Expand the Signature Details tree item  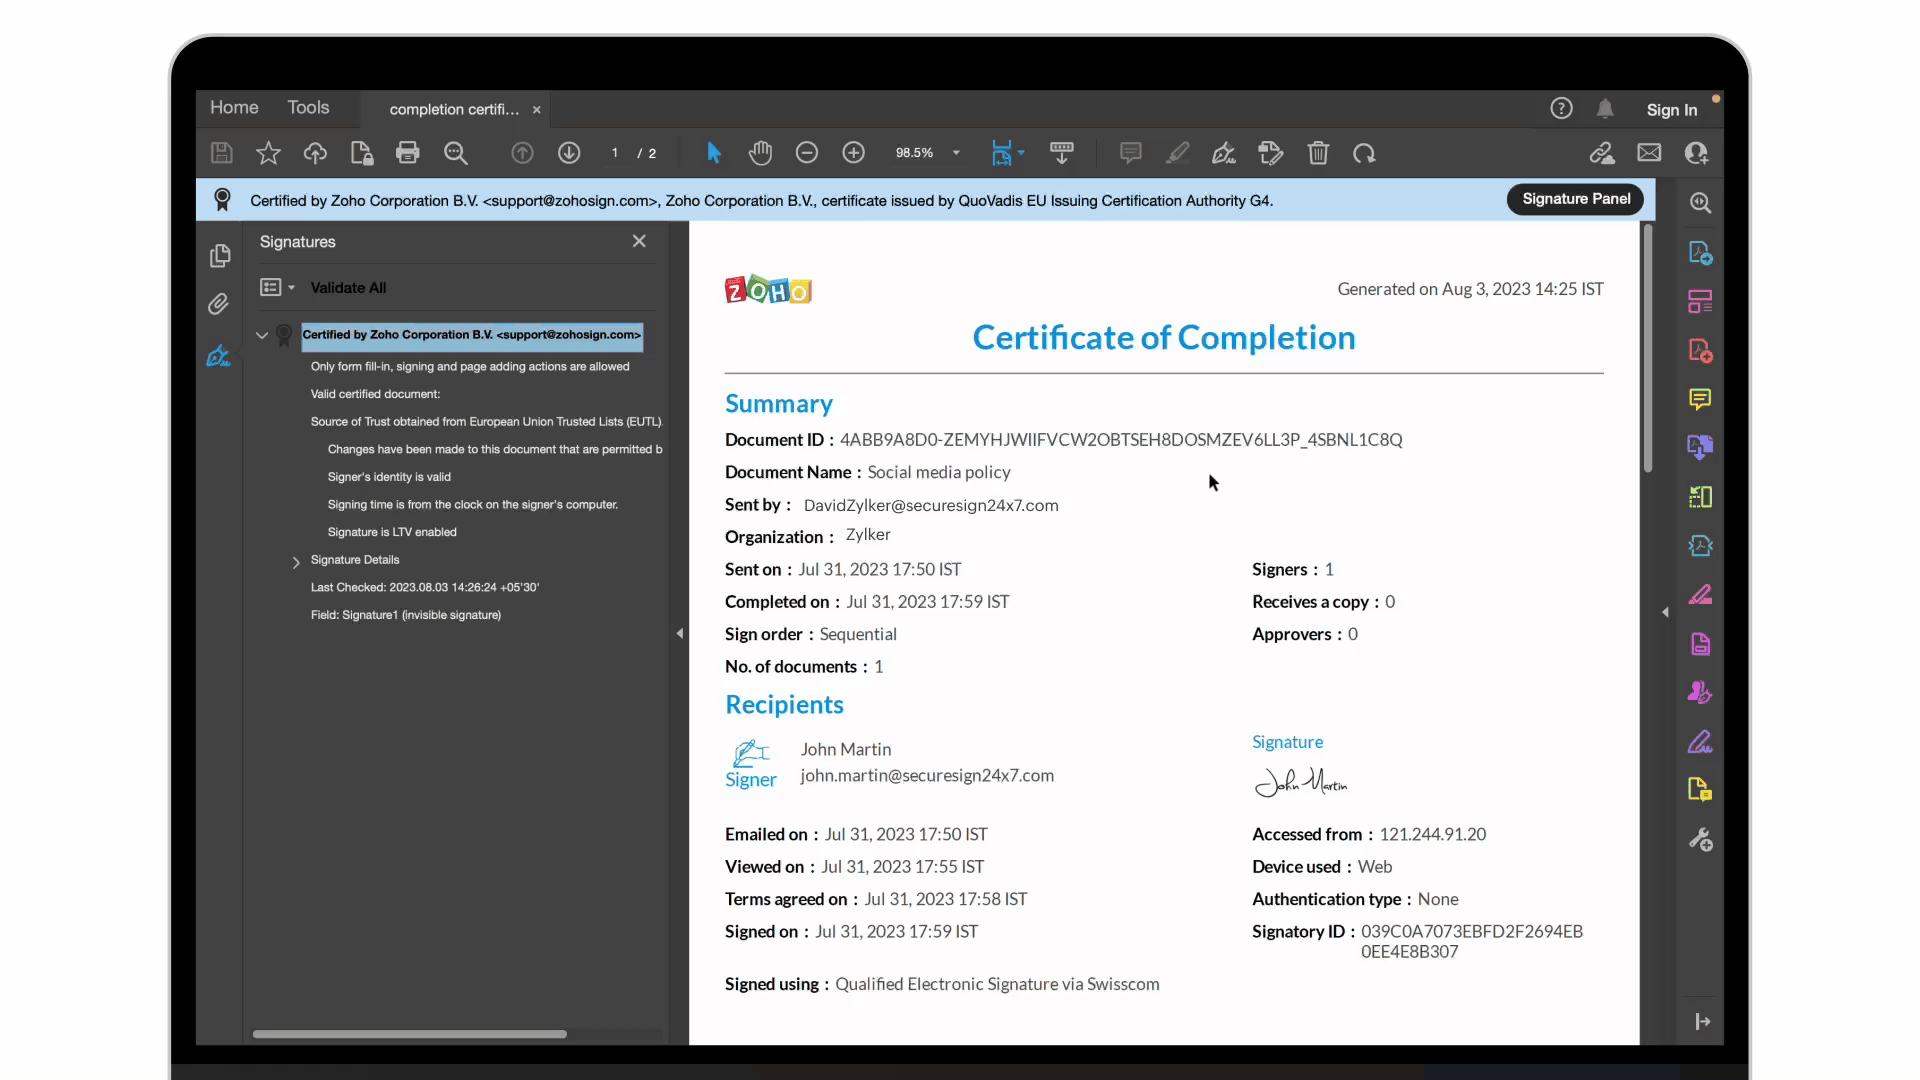pos(296,562)
